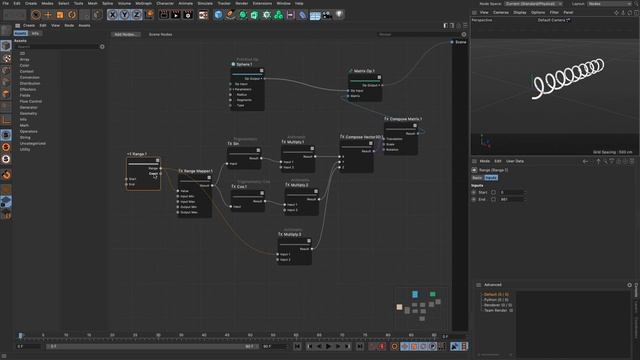Open Edit Render Settings icon
This screenshot has height=360, width=640.
coord(188,15)
